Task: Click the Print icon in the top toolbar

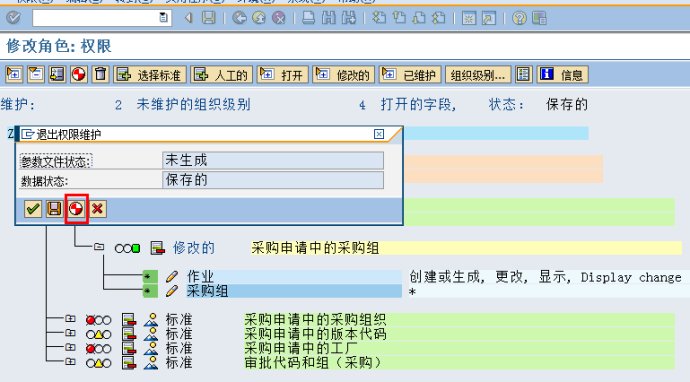Action: [x=308, y=18]
